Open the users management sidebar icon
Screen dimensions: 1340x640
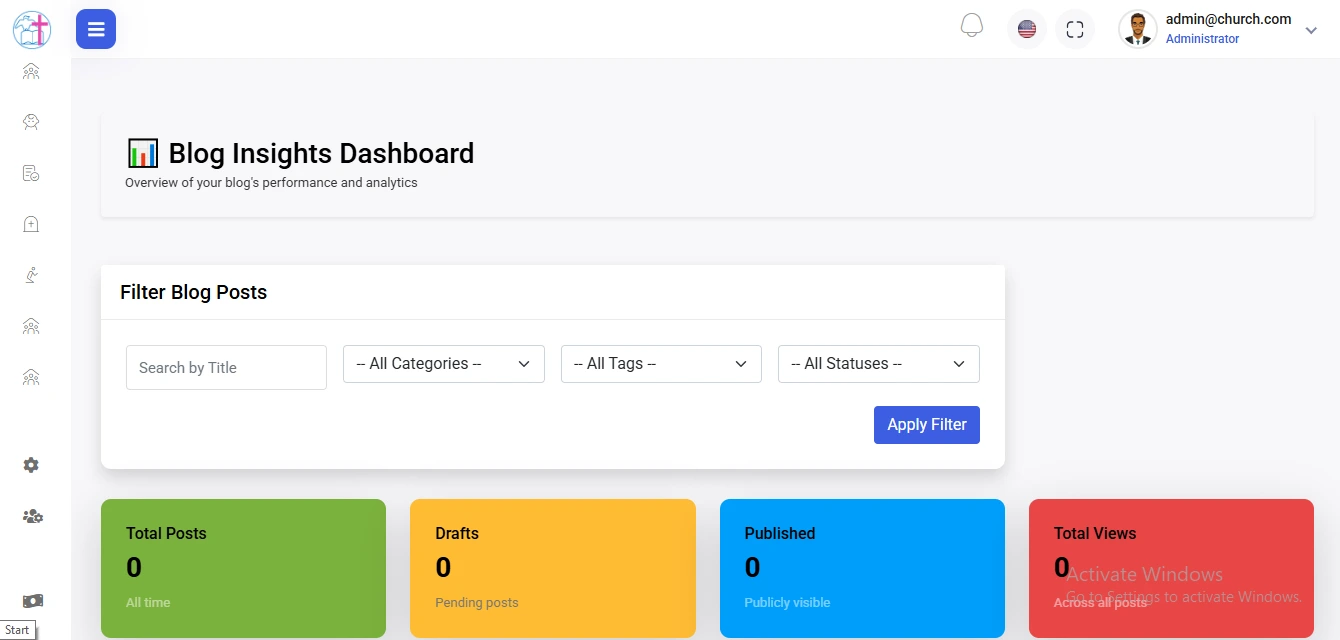pos(32,517)
